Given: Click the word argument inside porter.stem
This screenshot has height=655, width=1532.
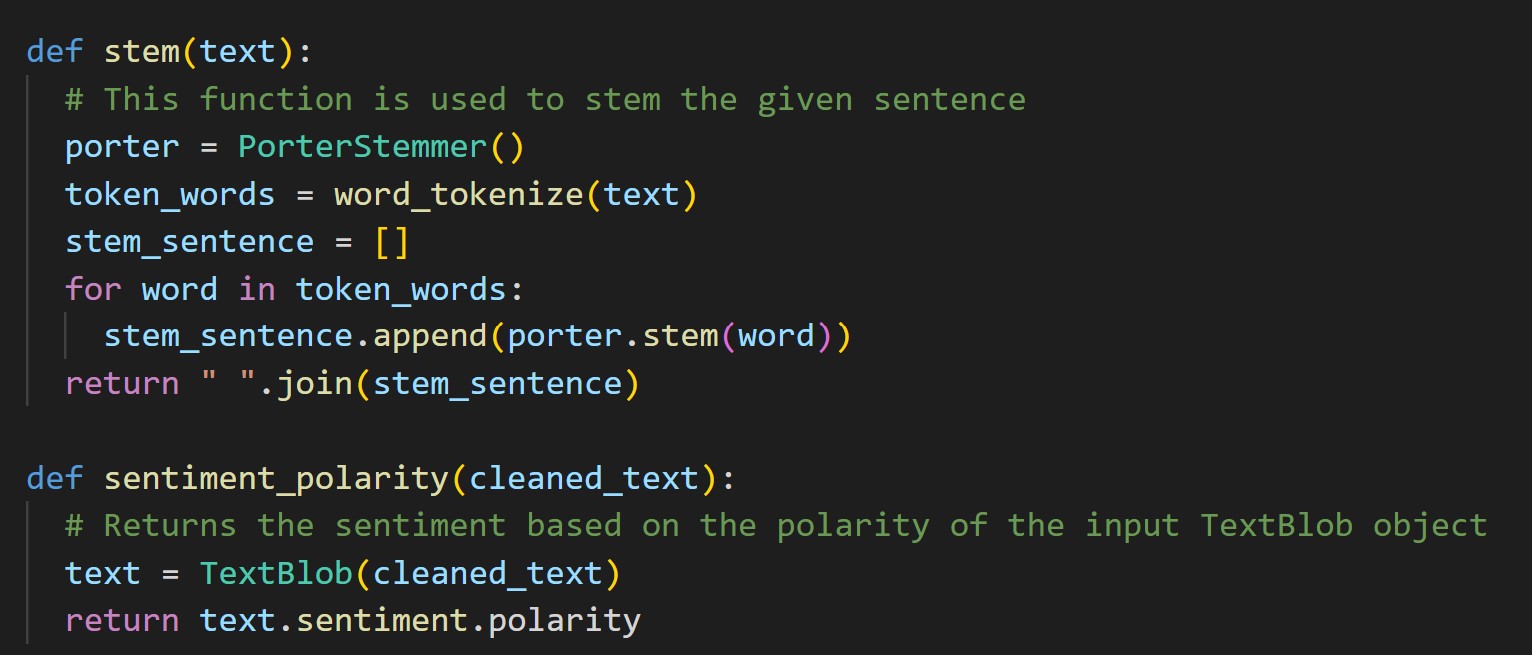Looking at the screenshot, I should click(776, 336).
